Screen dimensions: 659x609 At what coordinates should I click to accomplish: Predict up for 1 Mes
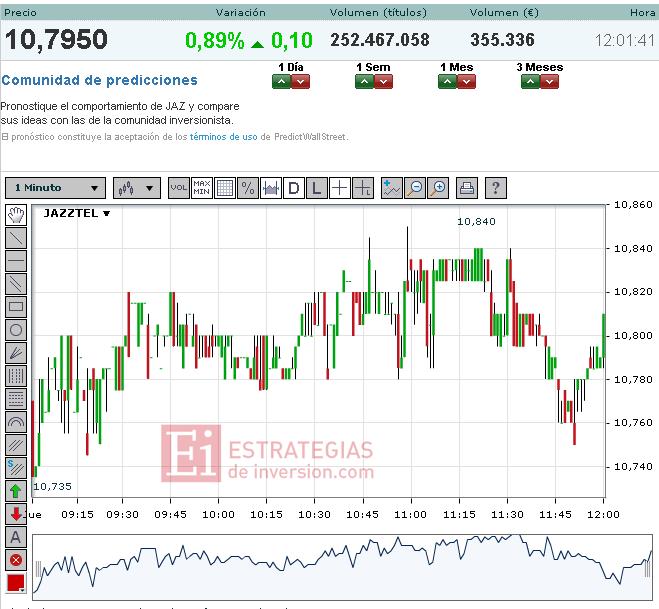447,82
